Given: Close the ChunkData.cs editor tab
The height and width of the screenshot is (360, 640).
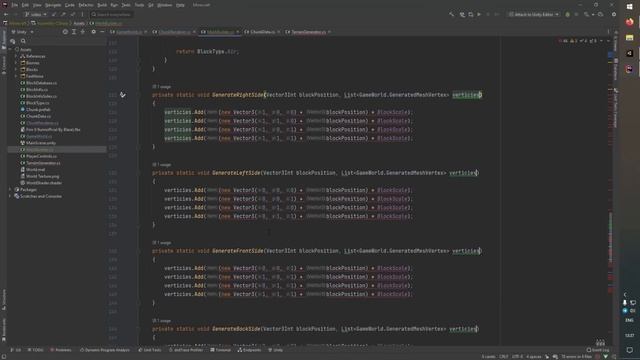Looking at the screenshot, I should (x=279, y=32).
